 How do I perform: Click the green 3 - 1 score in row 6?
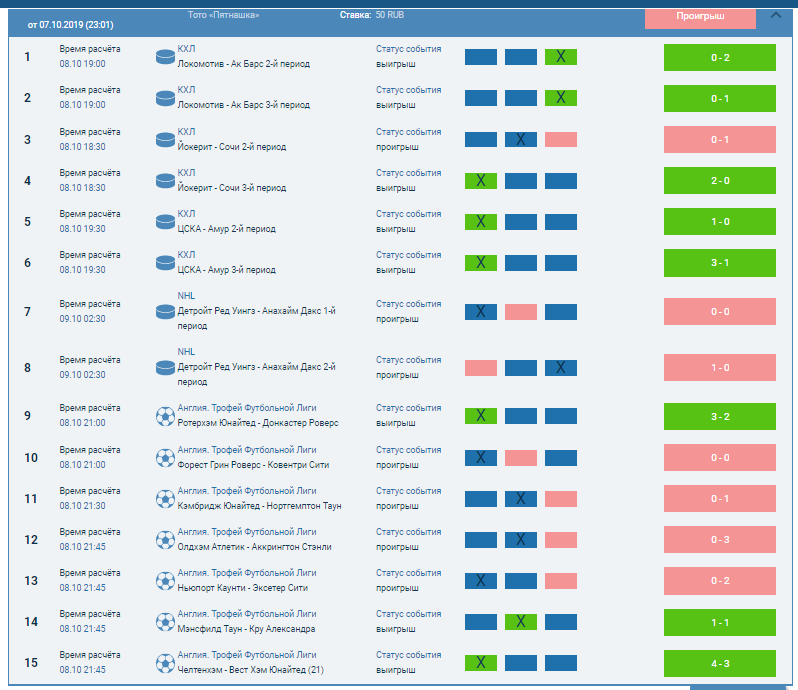tap(720, 263)
